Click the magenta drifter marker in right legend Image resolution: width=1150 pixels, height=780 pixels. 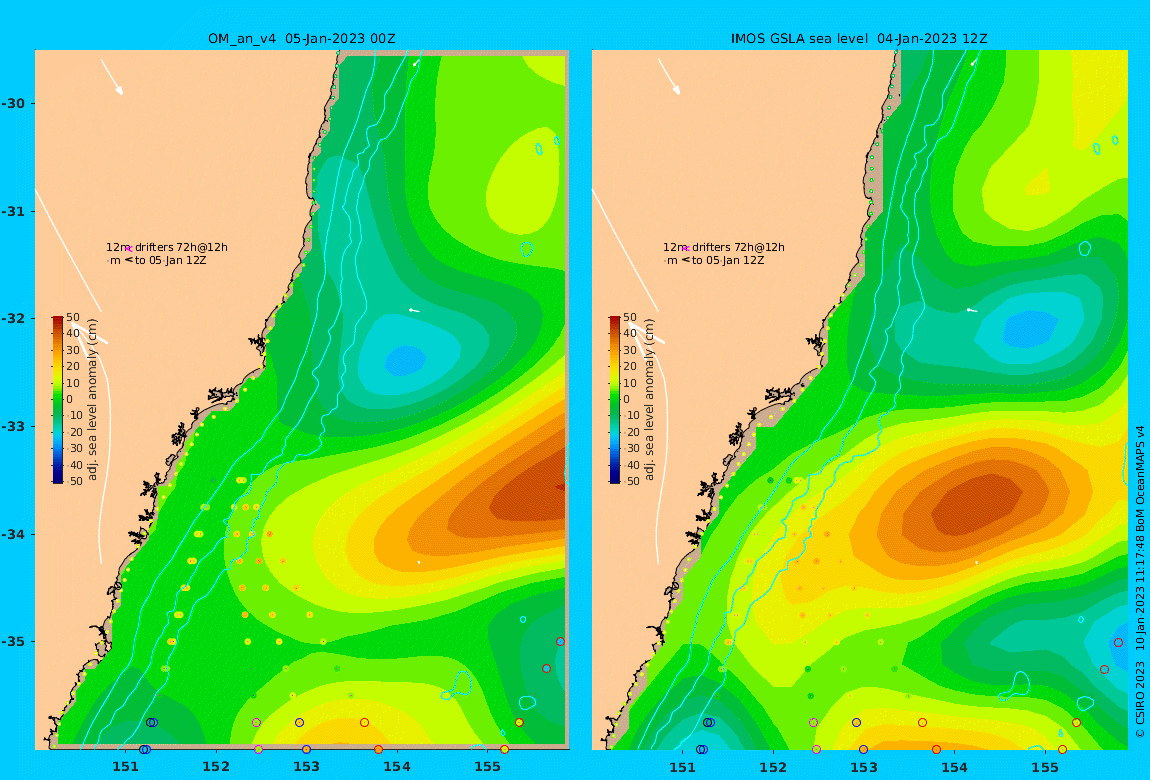tap(686, 249)
